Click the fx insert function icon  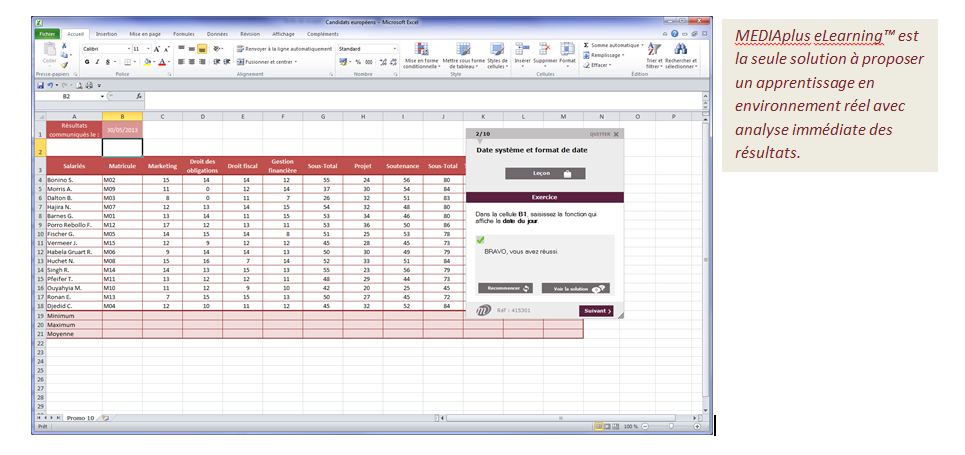139,97
